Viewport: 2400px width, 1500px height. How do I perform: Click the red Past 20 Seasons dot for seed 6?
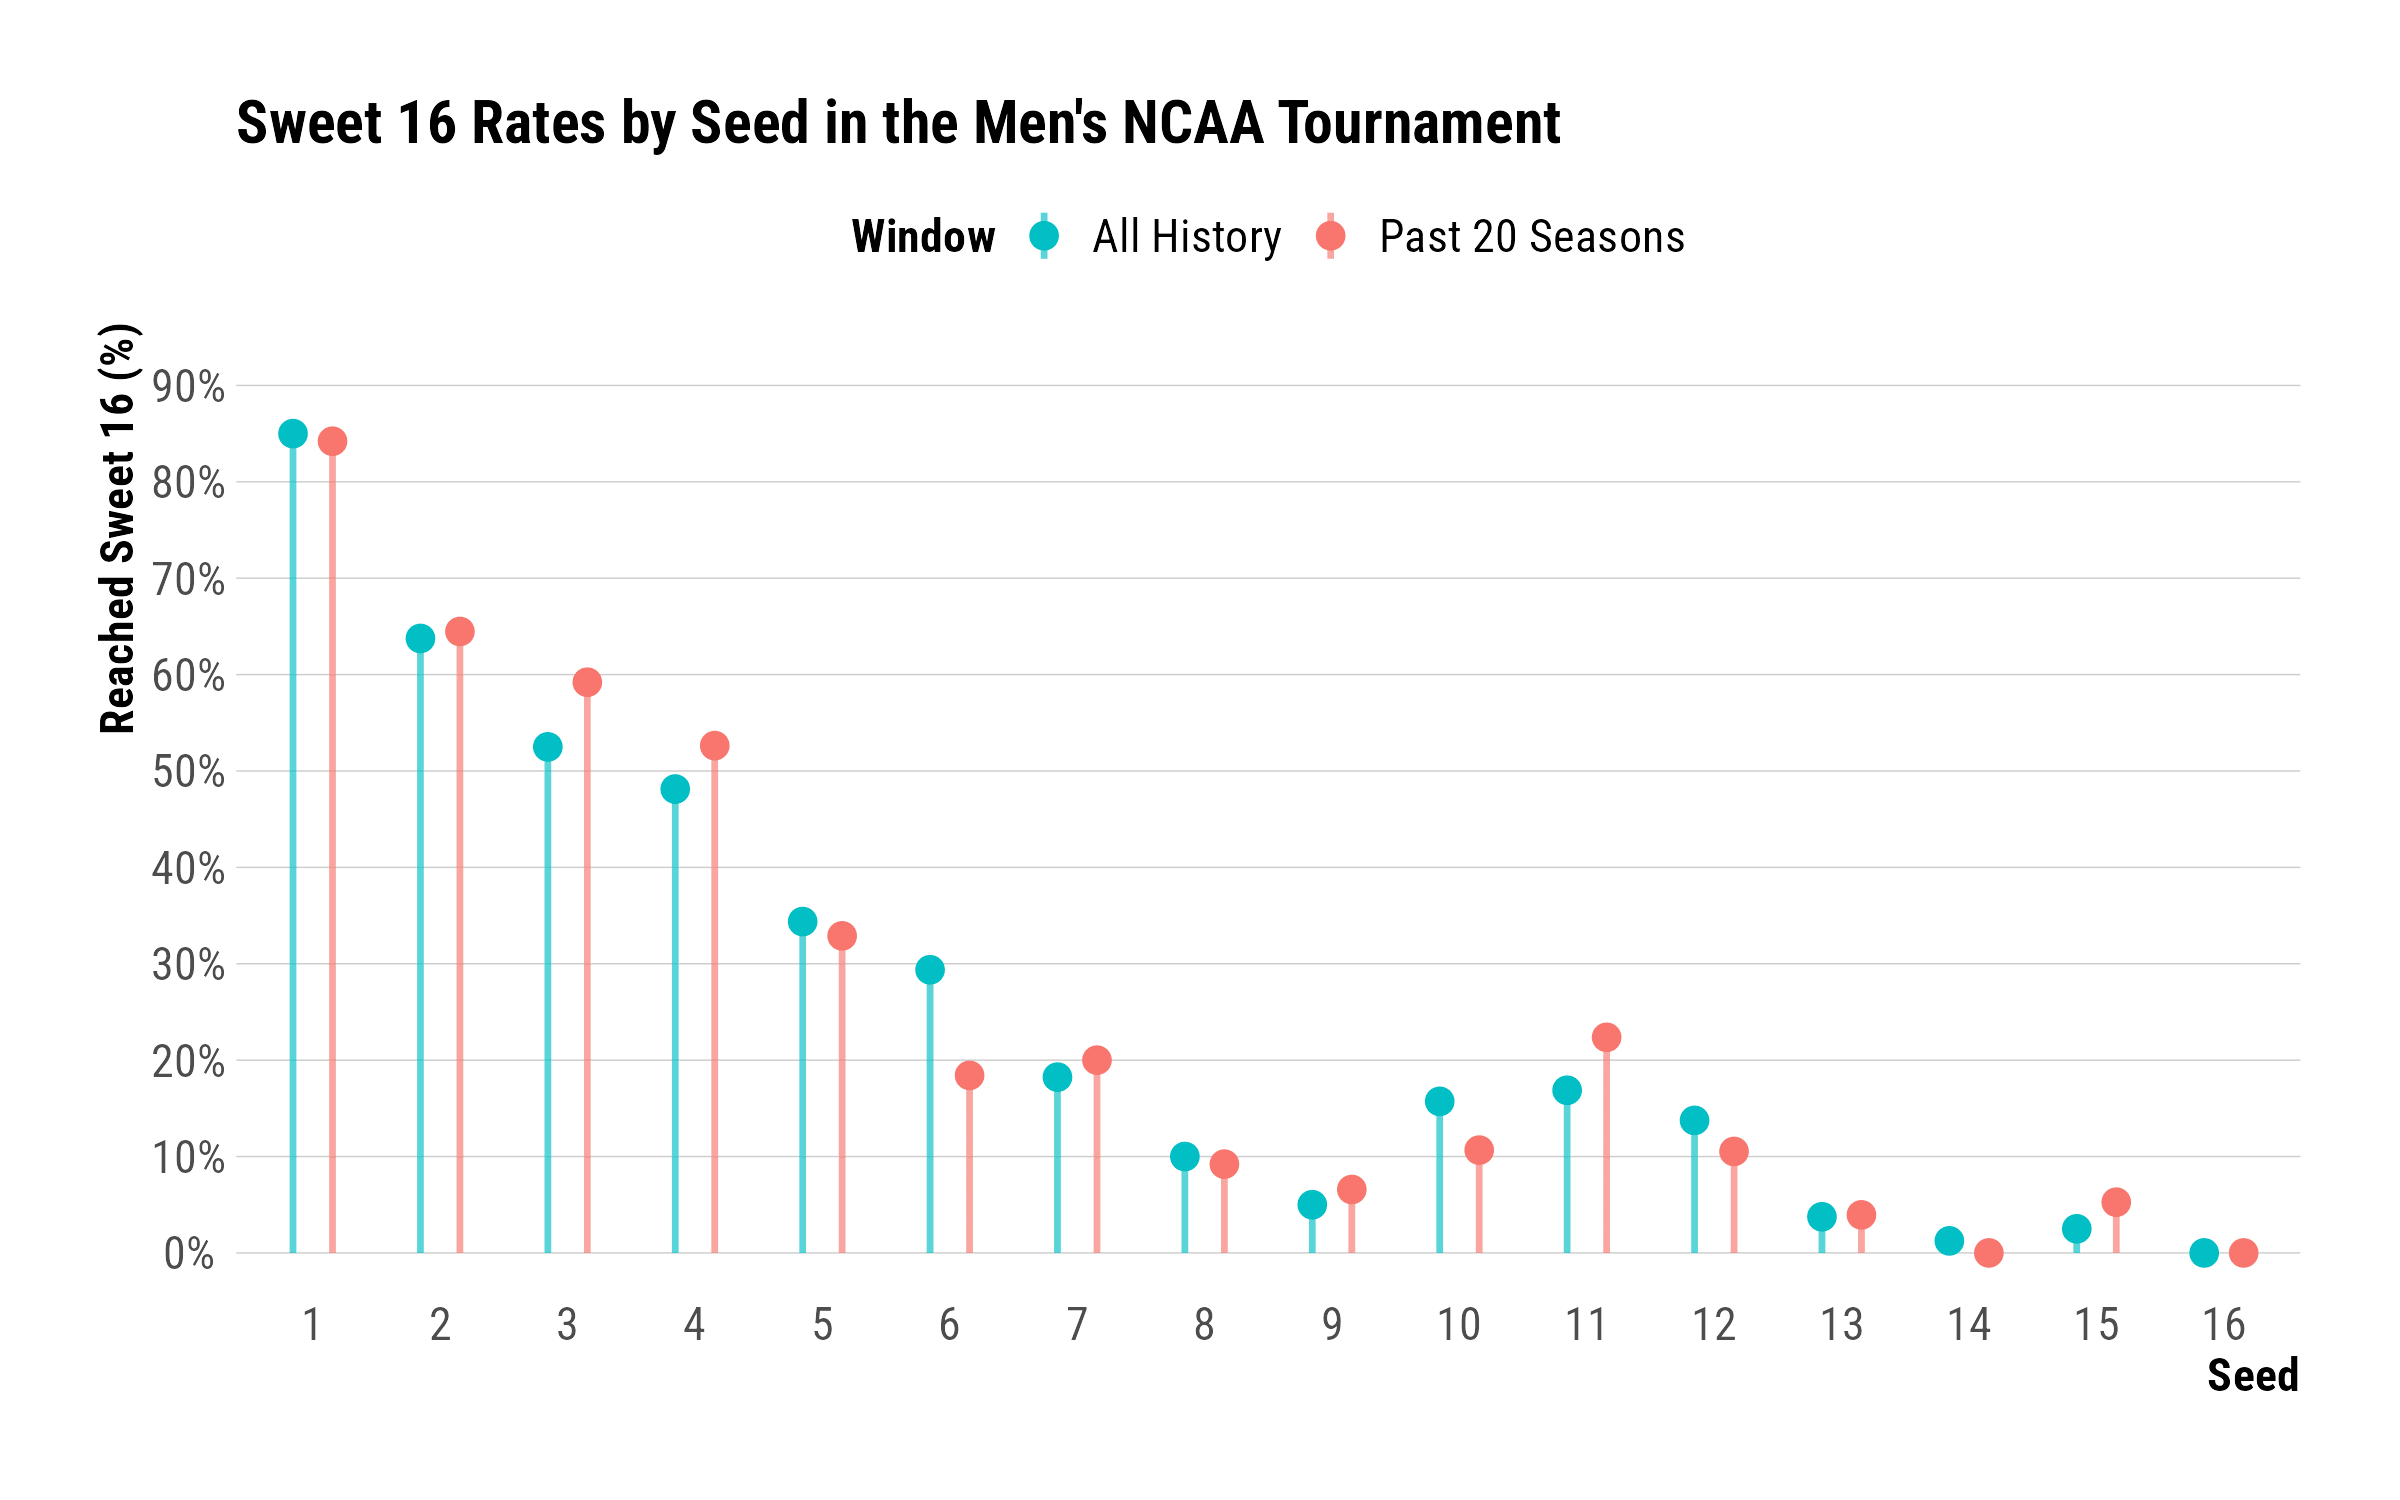point(969,1075)
